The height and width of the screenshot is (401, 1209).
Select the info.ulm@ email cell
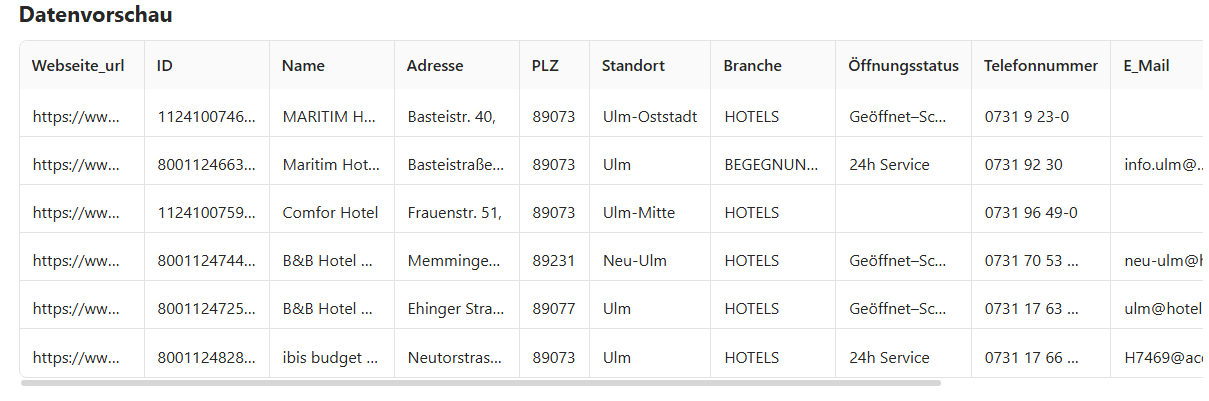(x=1156, y=164)
